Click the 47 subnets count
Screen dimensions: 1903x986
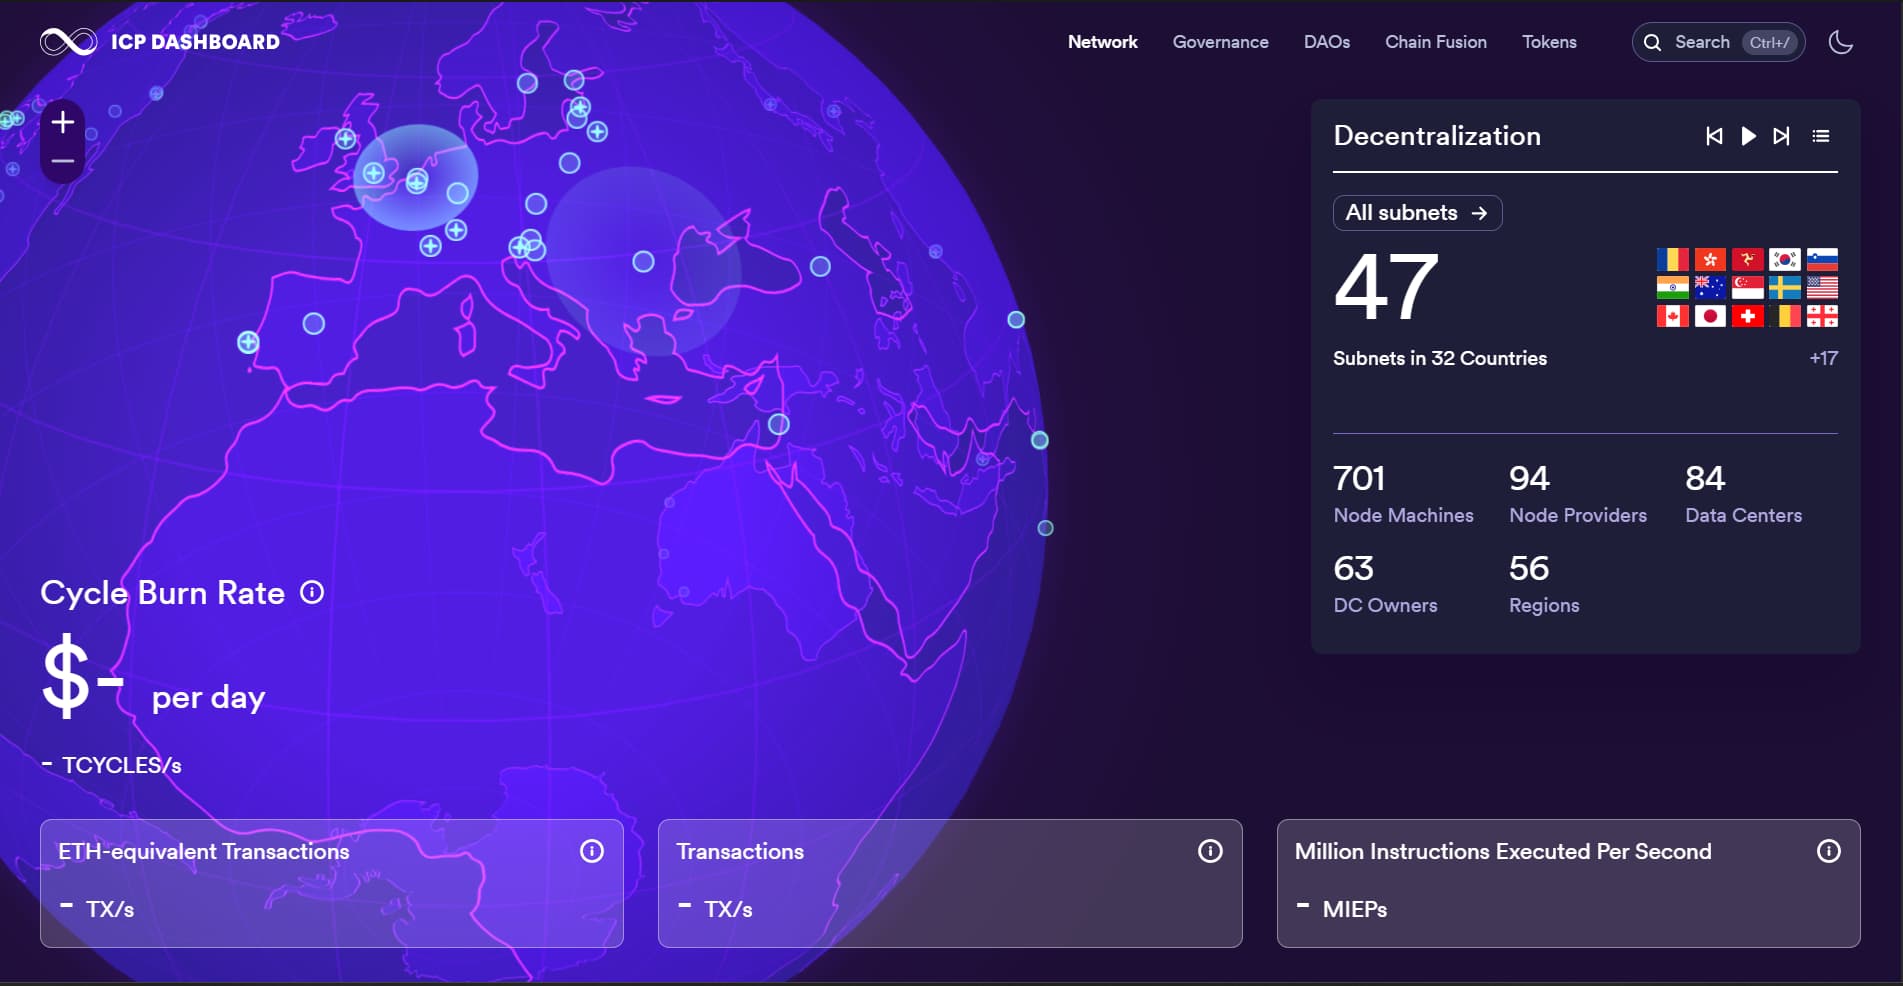[x=1386, y=287]
